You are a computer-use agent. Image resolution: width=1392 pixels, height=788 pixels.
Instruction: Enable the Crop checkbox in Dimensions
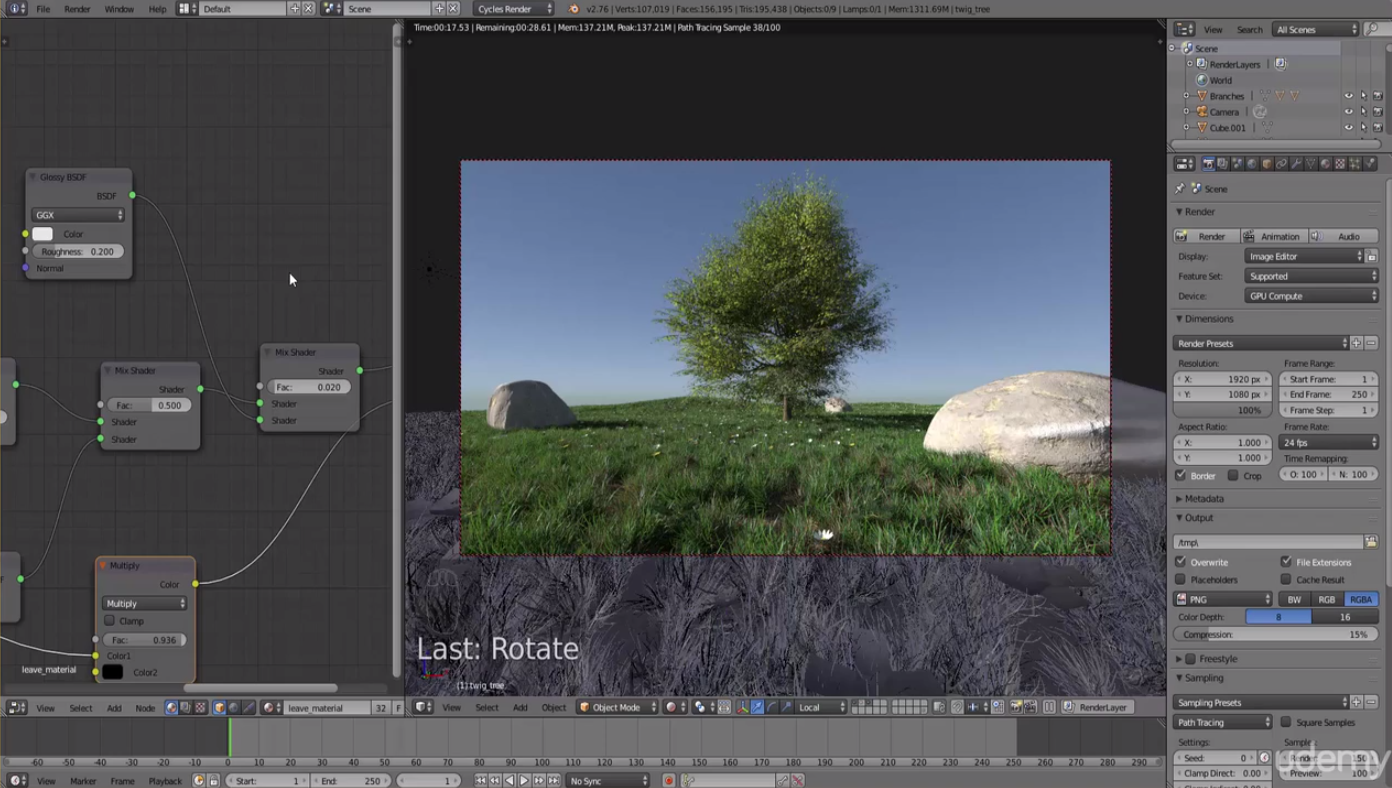1232,475
